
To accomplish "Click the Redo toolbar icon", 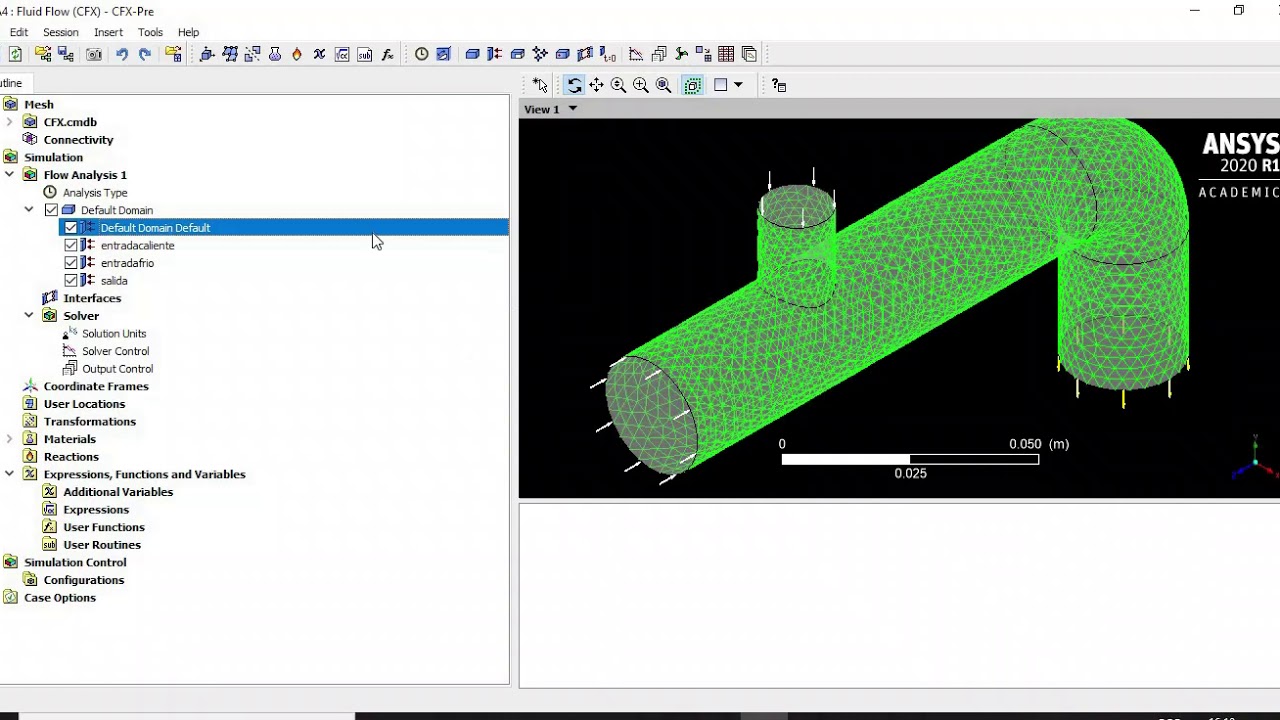I will click(x=145, y=54).
